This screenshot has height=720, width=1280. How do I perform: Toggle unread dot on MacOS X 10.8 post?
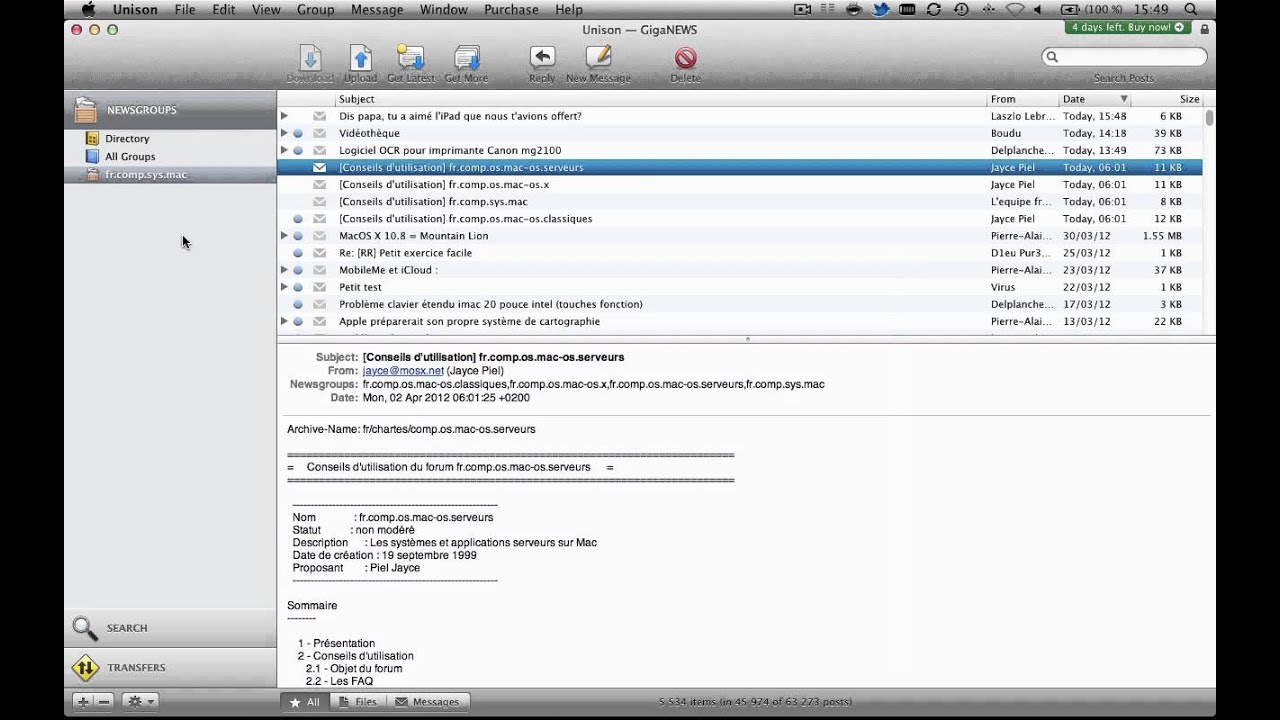pos(298,236)
